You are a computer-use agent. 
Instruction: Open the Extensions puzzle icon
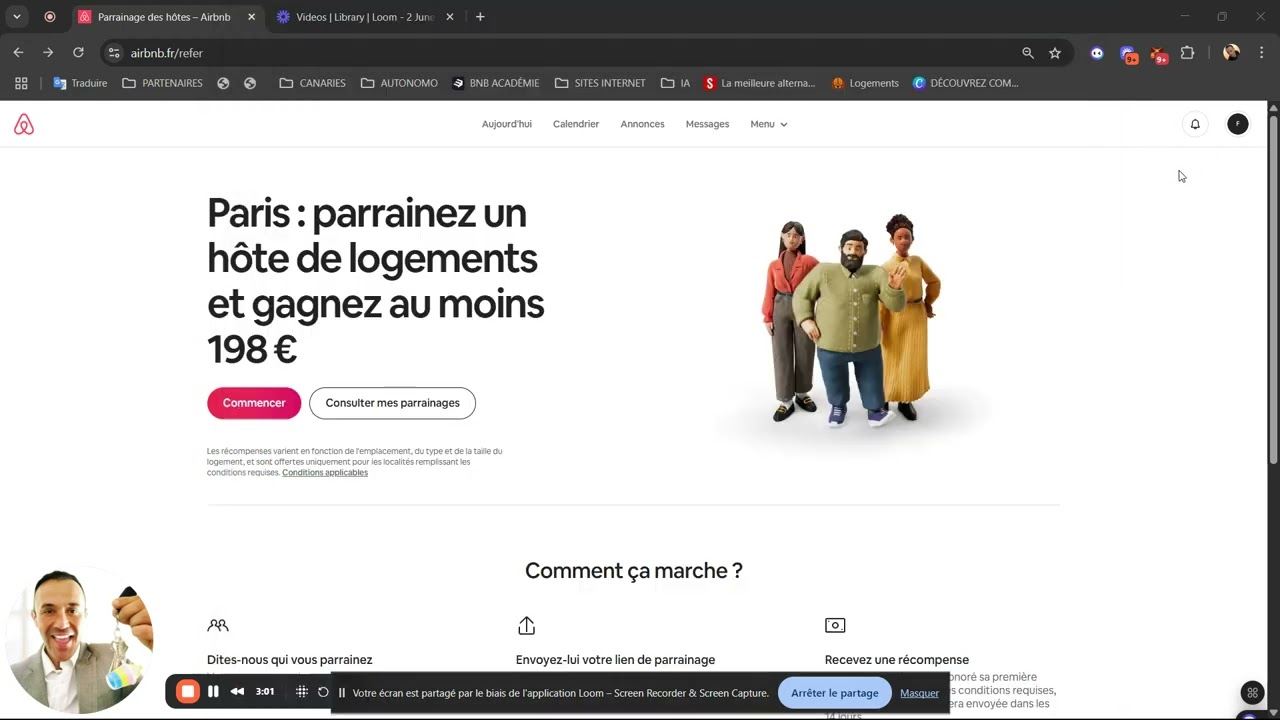[1188, 53]
